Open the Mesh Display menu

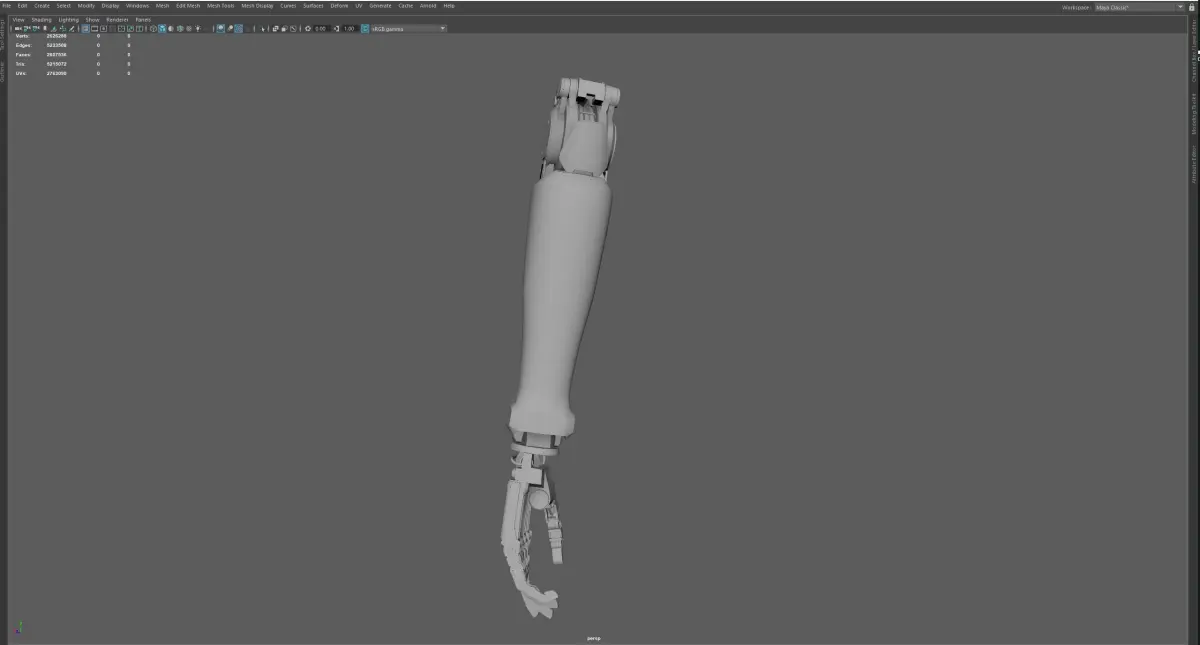point(257,6)
